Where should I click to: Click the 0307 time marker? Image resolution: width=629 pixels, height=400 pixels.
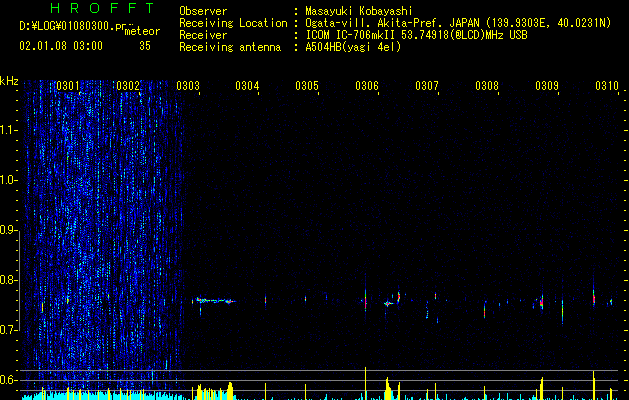pyautogui.click(x=427, y=86)
